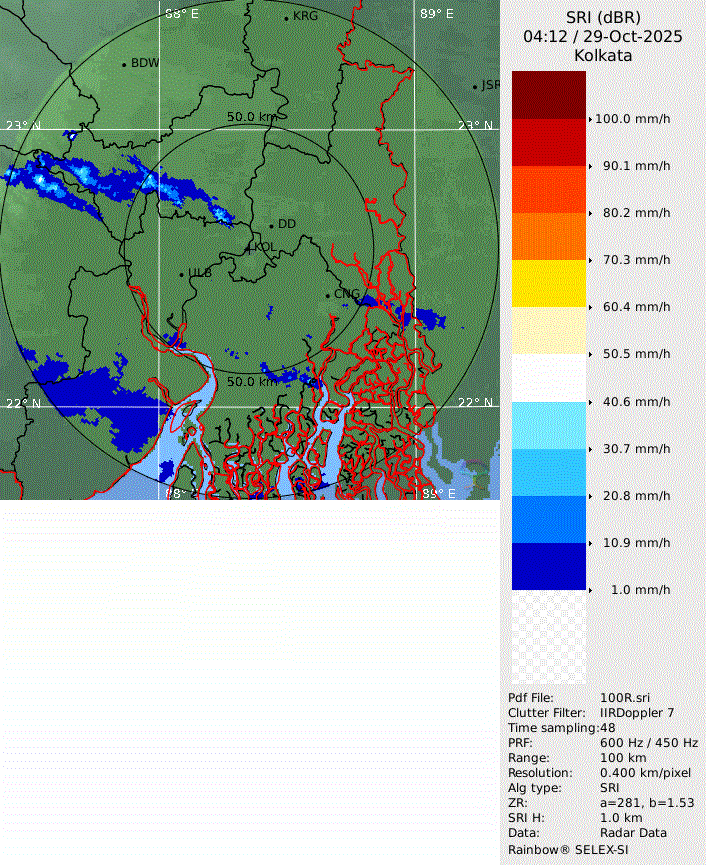
Task: Click the DD station marker
Action: click(271, 225)
